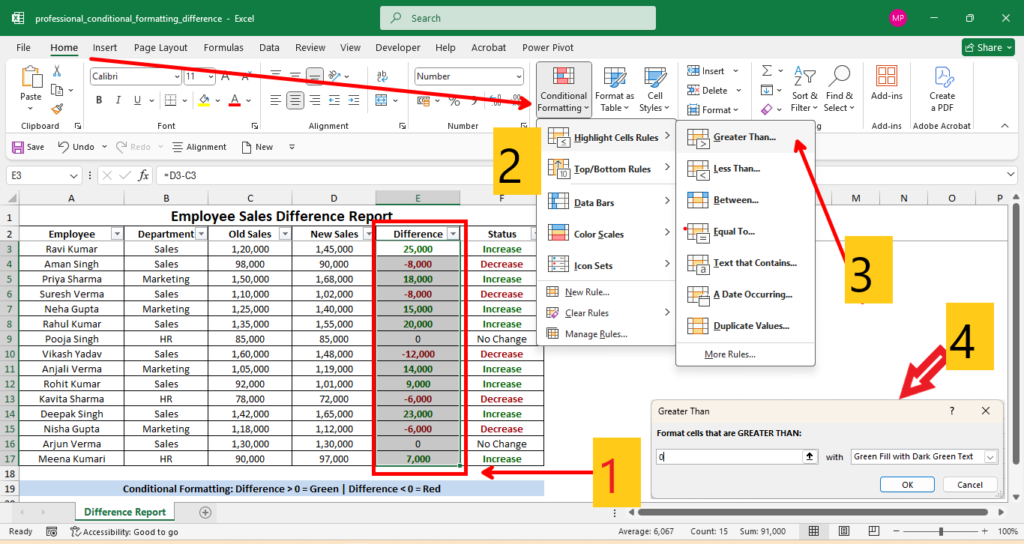Confirm with OK in Greater Than dialog
1024x544 pixels.
(x=907, y=485)
